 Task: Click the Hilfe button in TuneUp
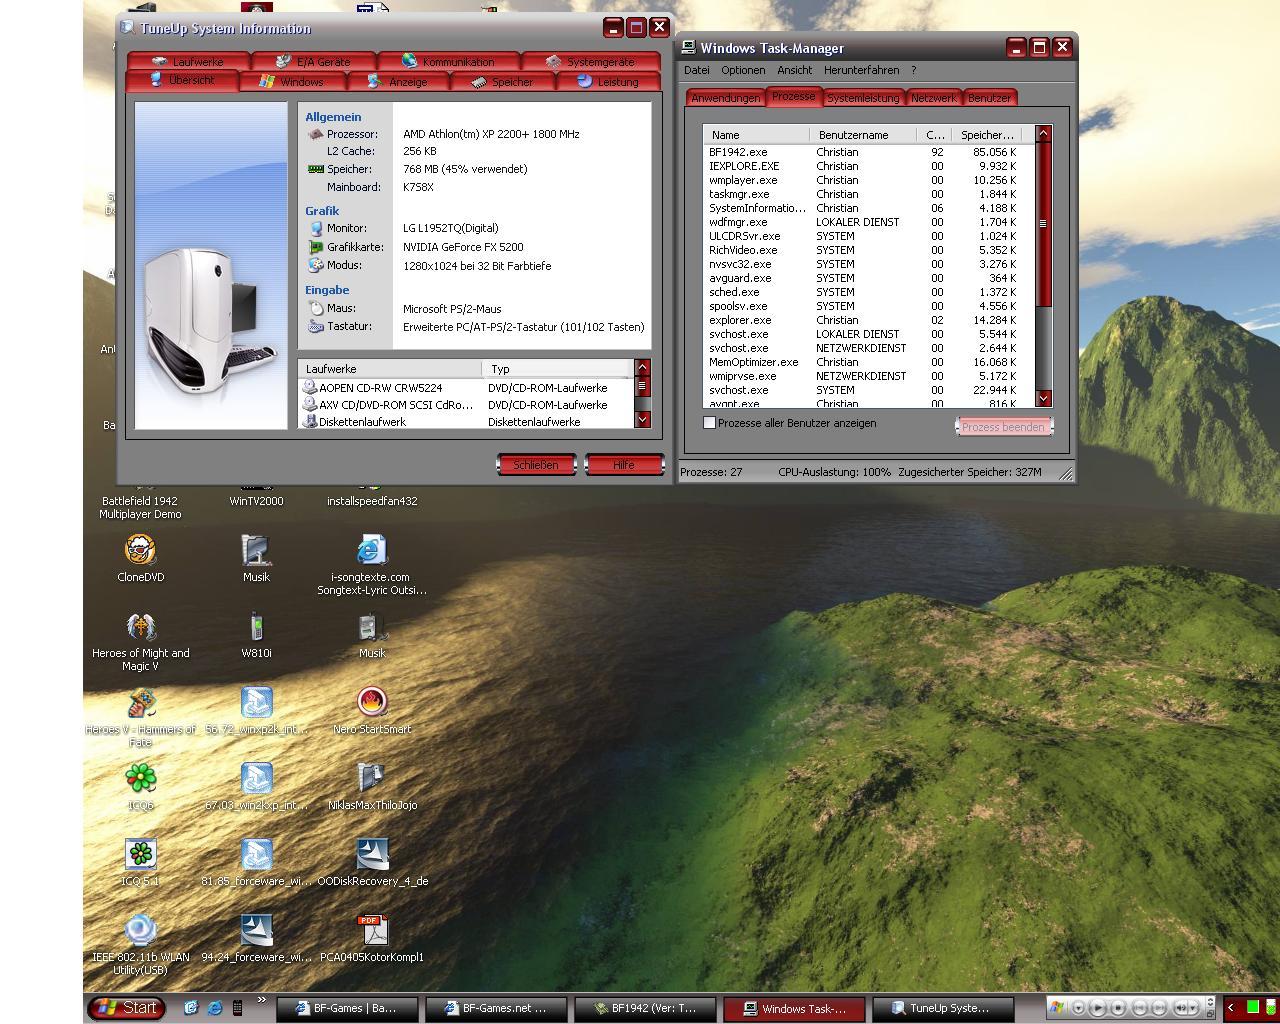pyautogui.click(x=624, y=465)
